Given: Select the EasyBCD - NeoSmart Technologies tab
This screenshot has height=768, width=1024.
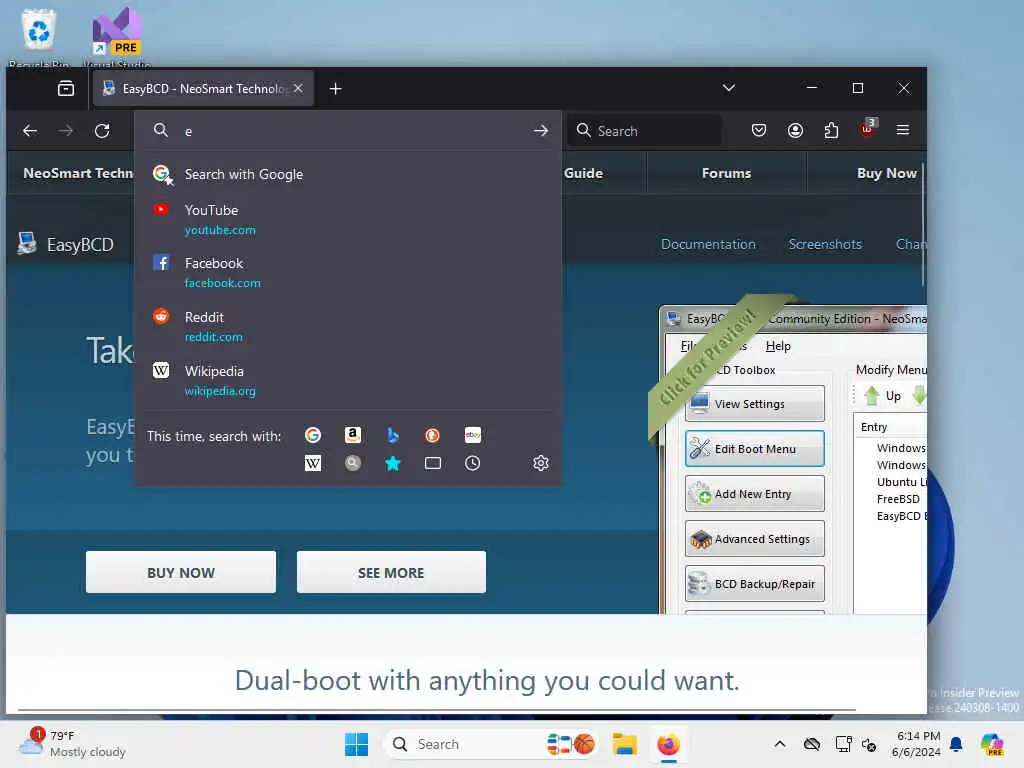Looking at the screenshot, I should [x=203, y=88].
